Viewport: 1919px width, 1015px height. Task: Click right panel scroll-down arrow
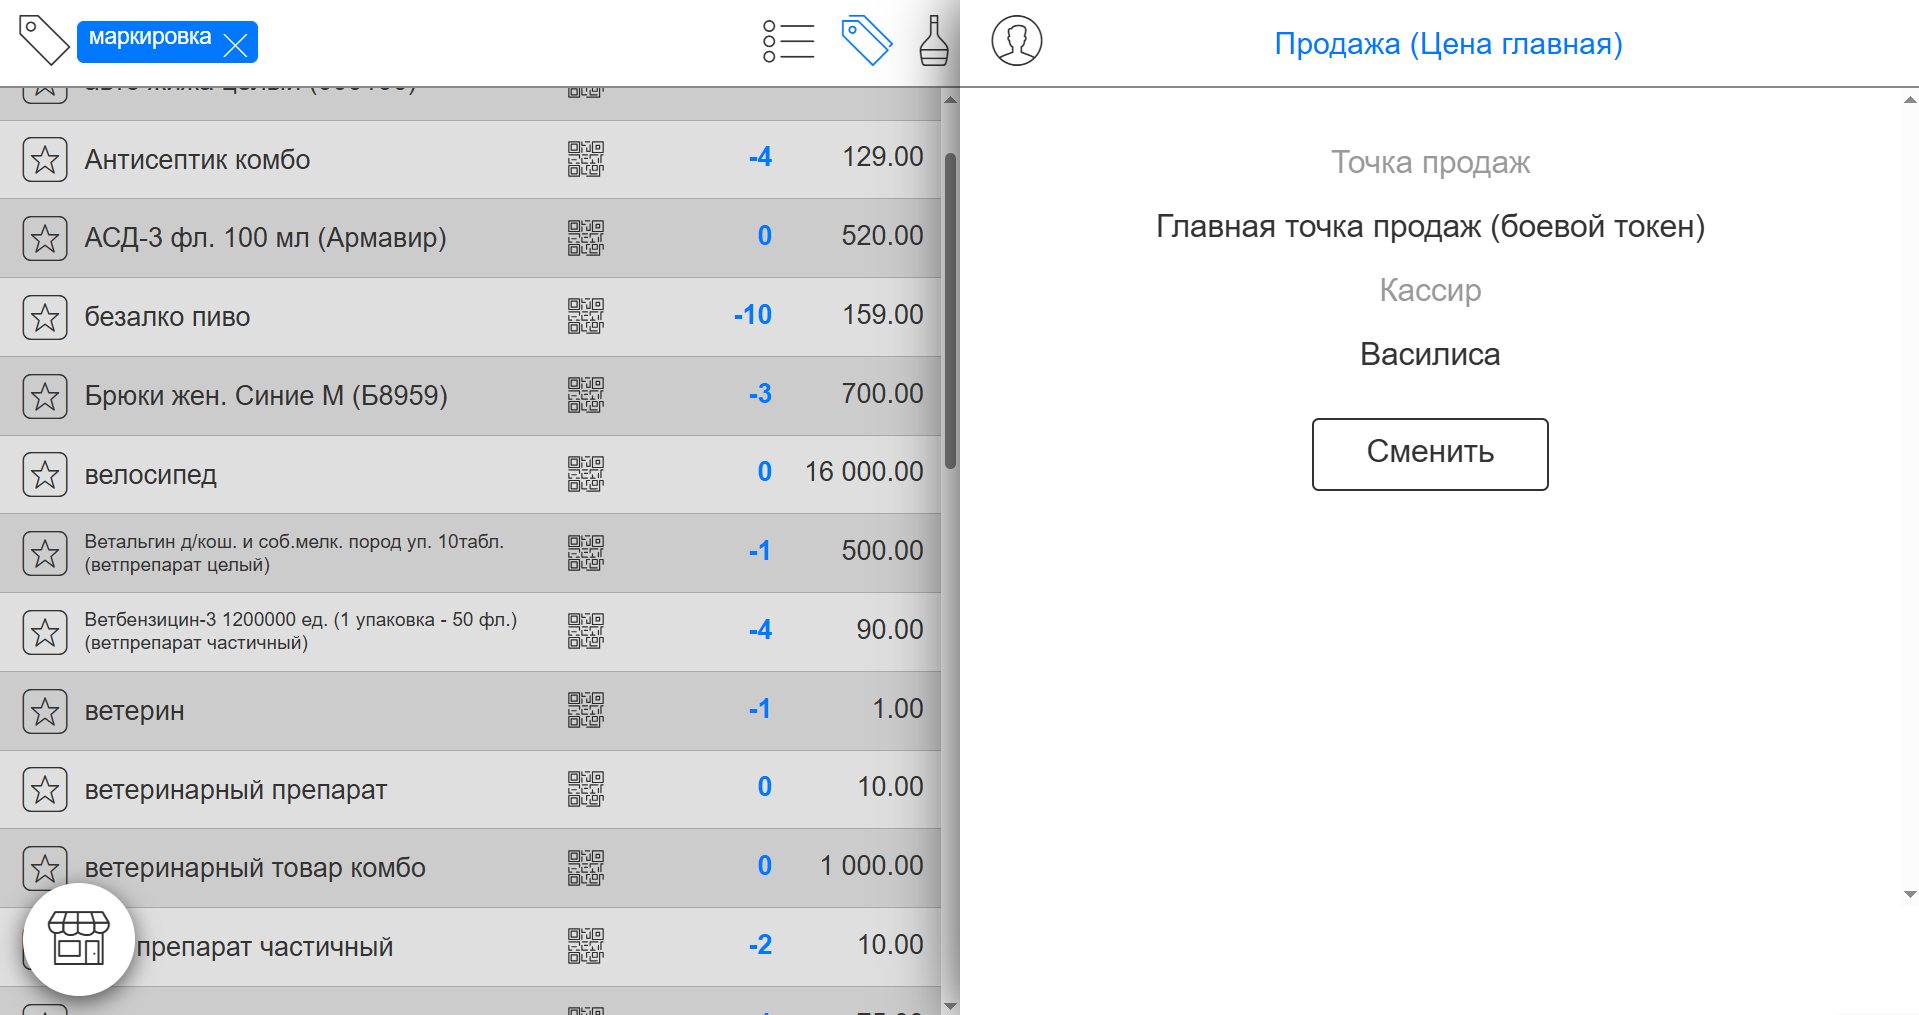click(1910, 894)
